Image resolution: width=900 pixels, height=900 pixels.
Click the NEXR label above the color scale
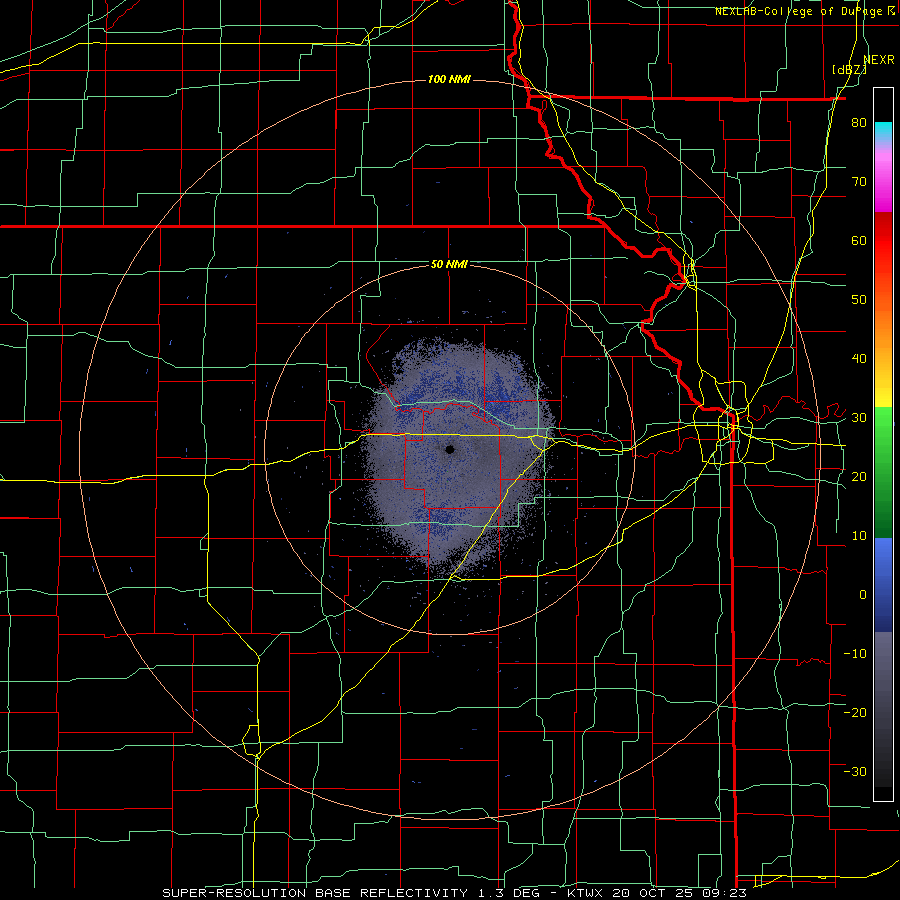pyautogui.click(x=879, y=59)
